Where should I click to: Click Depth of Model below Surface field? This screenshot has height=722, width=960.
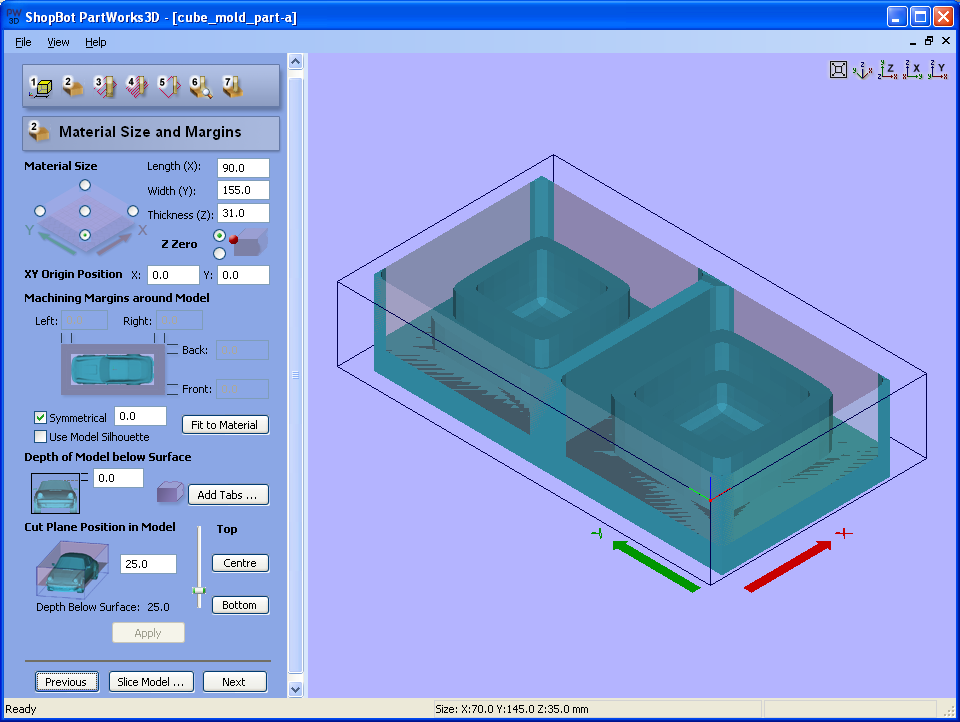[118, 478]
